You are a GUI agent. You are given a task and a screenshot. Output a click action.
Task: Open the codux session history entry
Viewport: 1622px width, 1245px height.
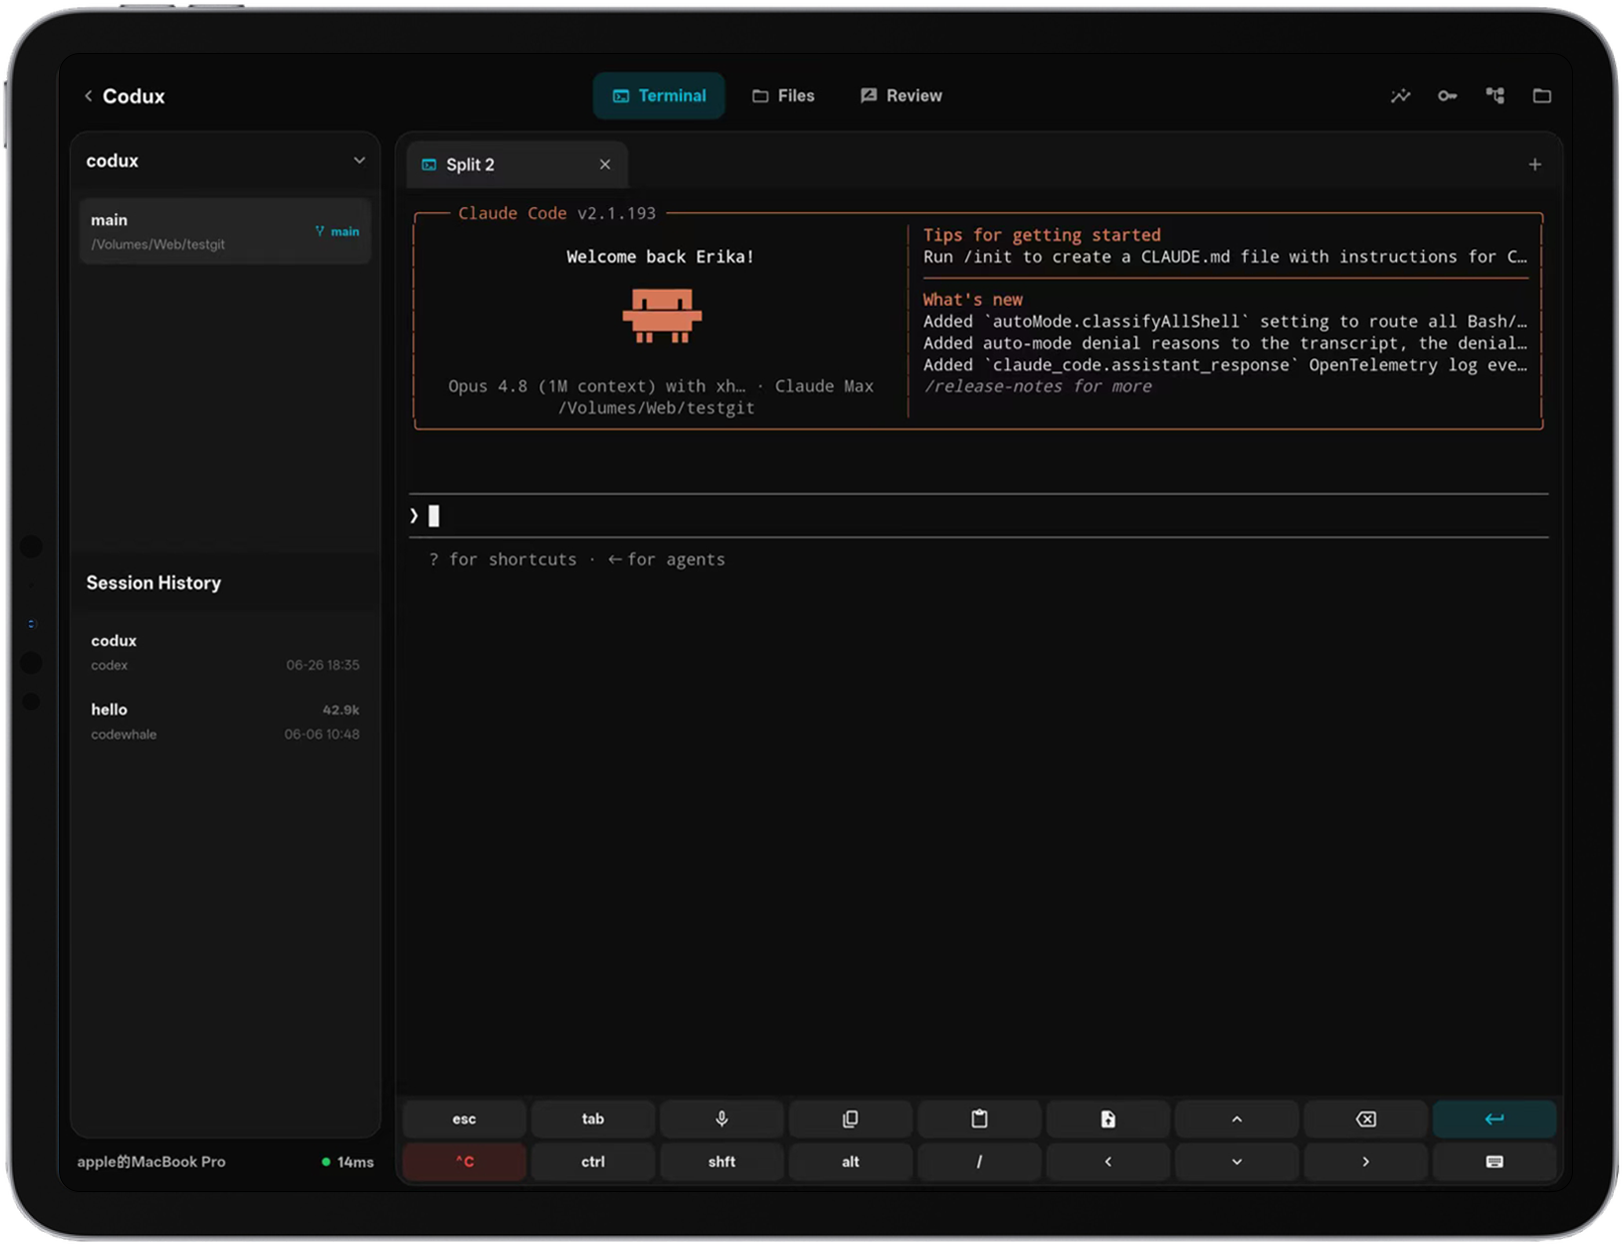(x=225, y=652)
